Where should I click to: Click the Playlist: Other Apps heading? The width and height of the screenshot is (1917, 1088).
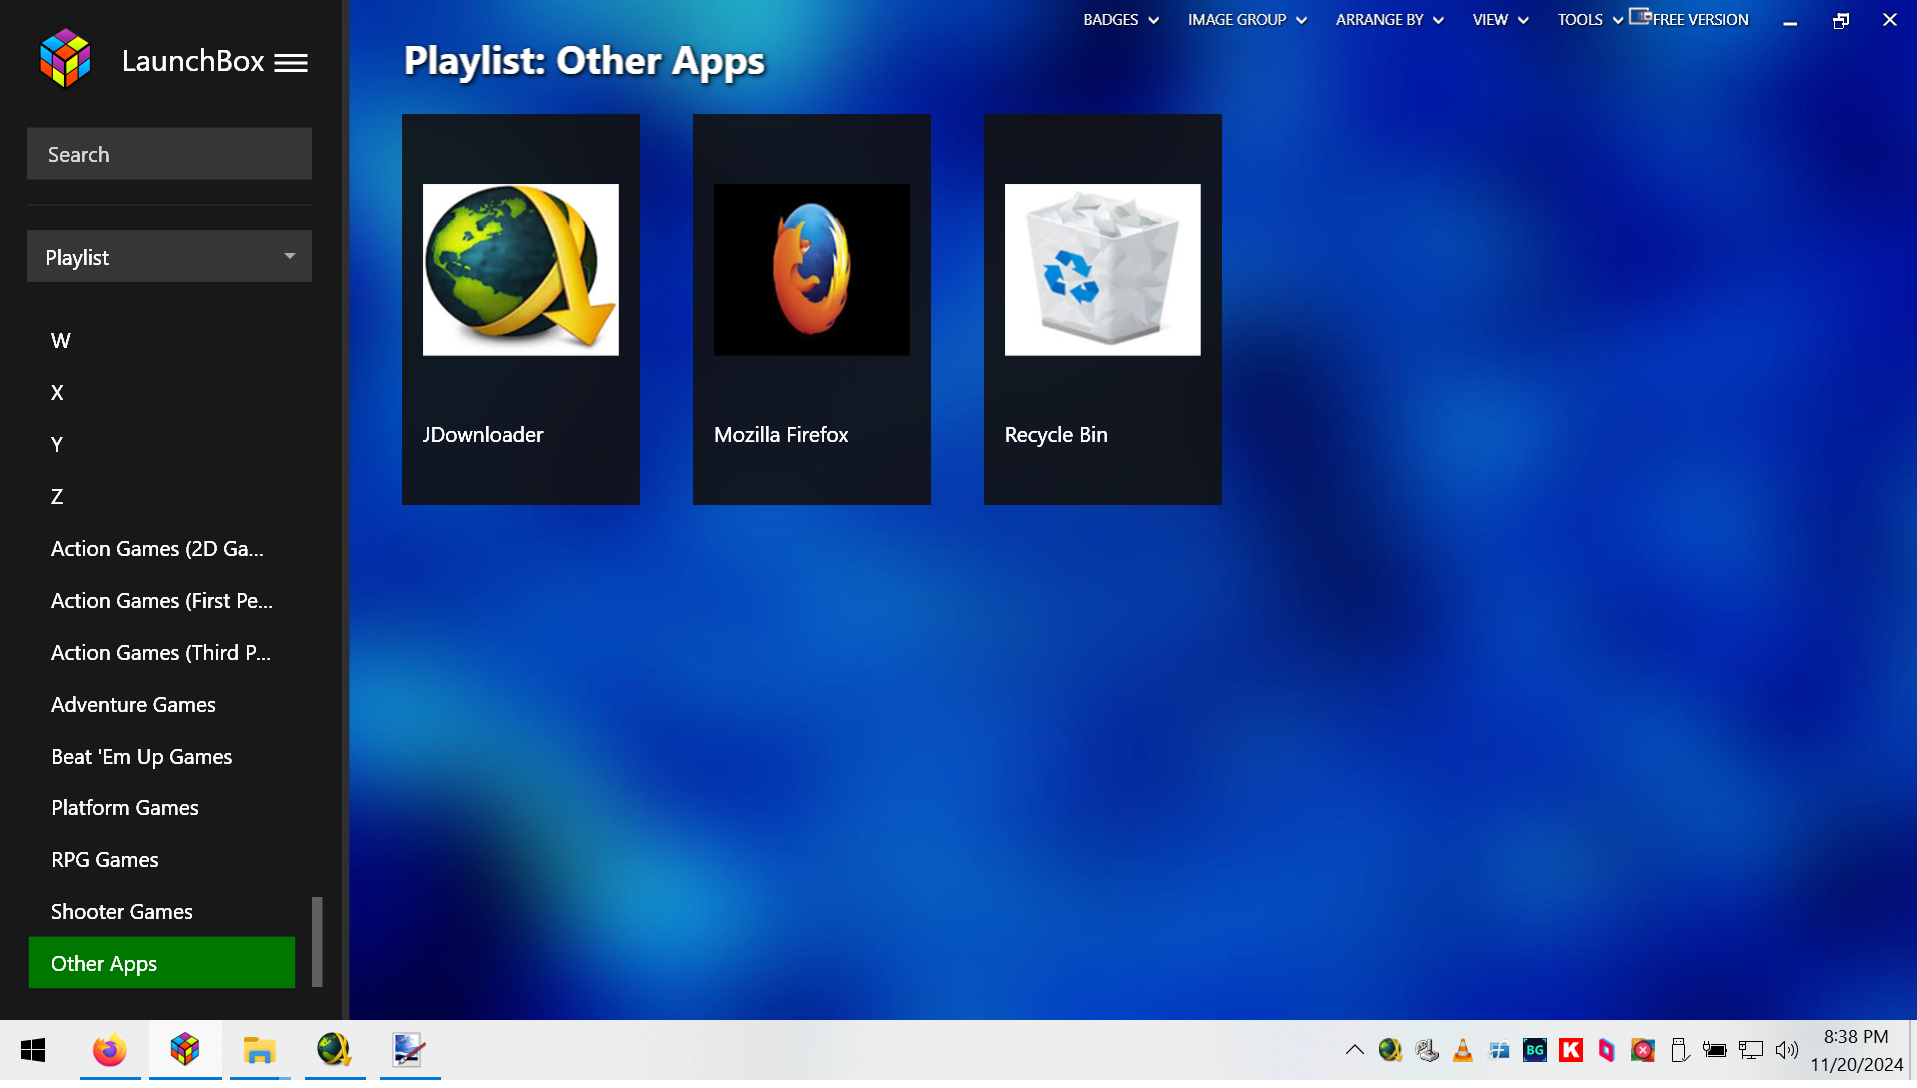(584, 62)
